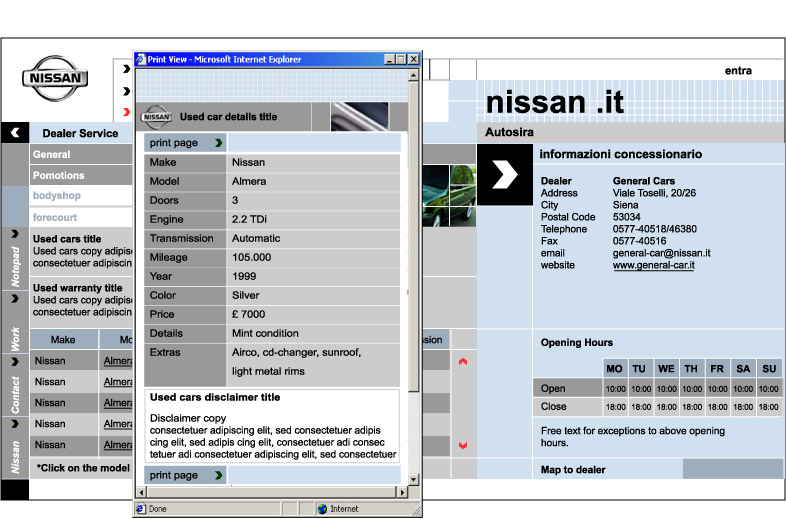Click the white back arrow beside Dealer Service
This screenshot has height=519, width=786.
(x=15, y=133)
